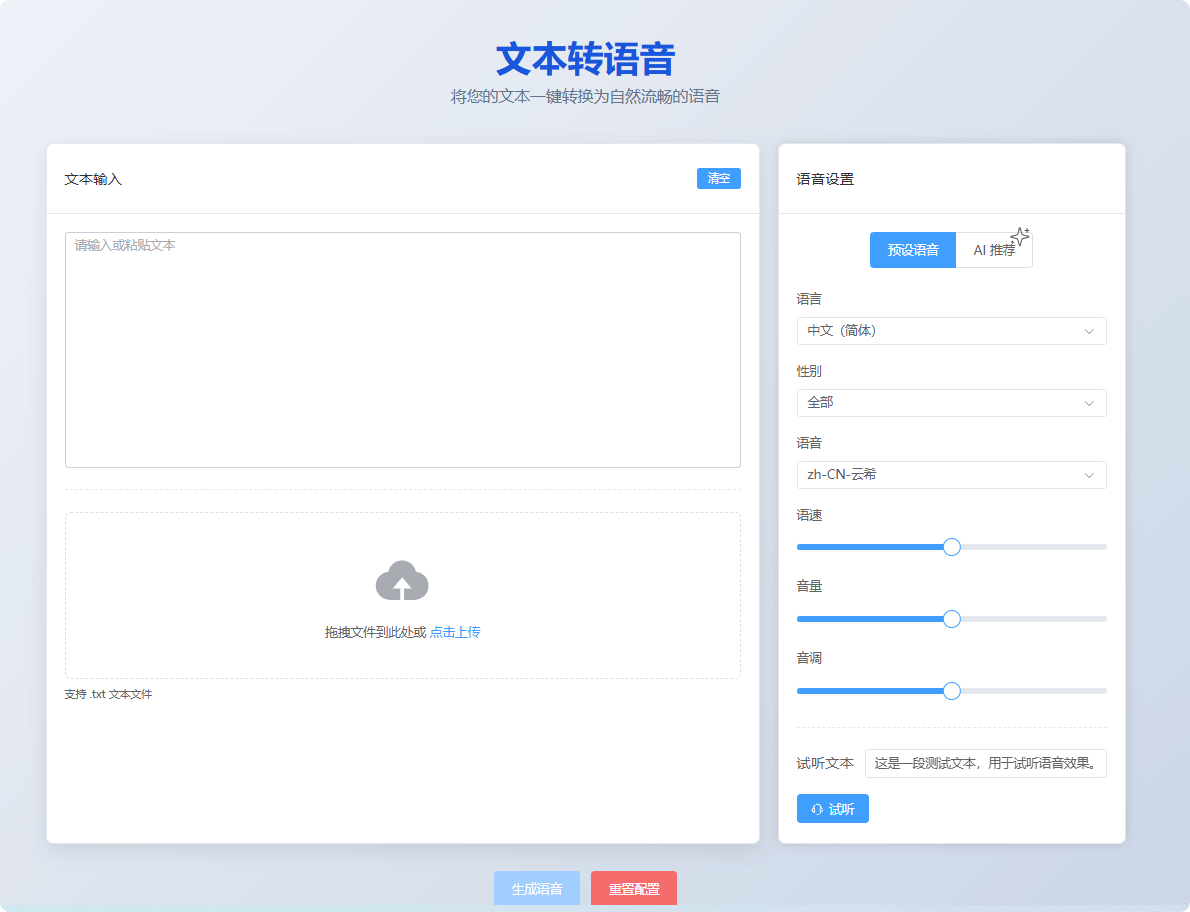1190x912 pixels.
Task: Click the 音调 pitch slider handle
Action: pyautogui.click(x=951, y=690)
